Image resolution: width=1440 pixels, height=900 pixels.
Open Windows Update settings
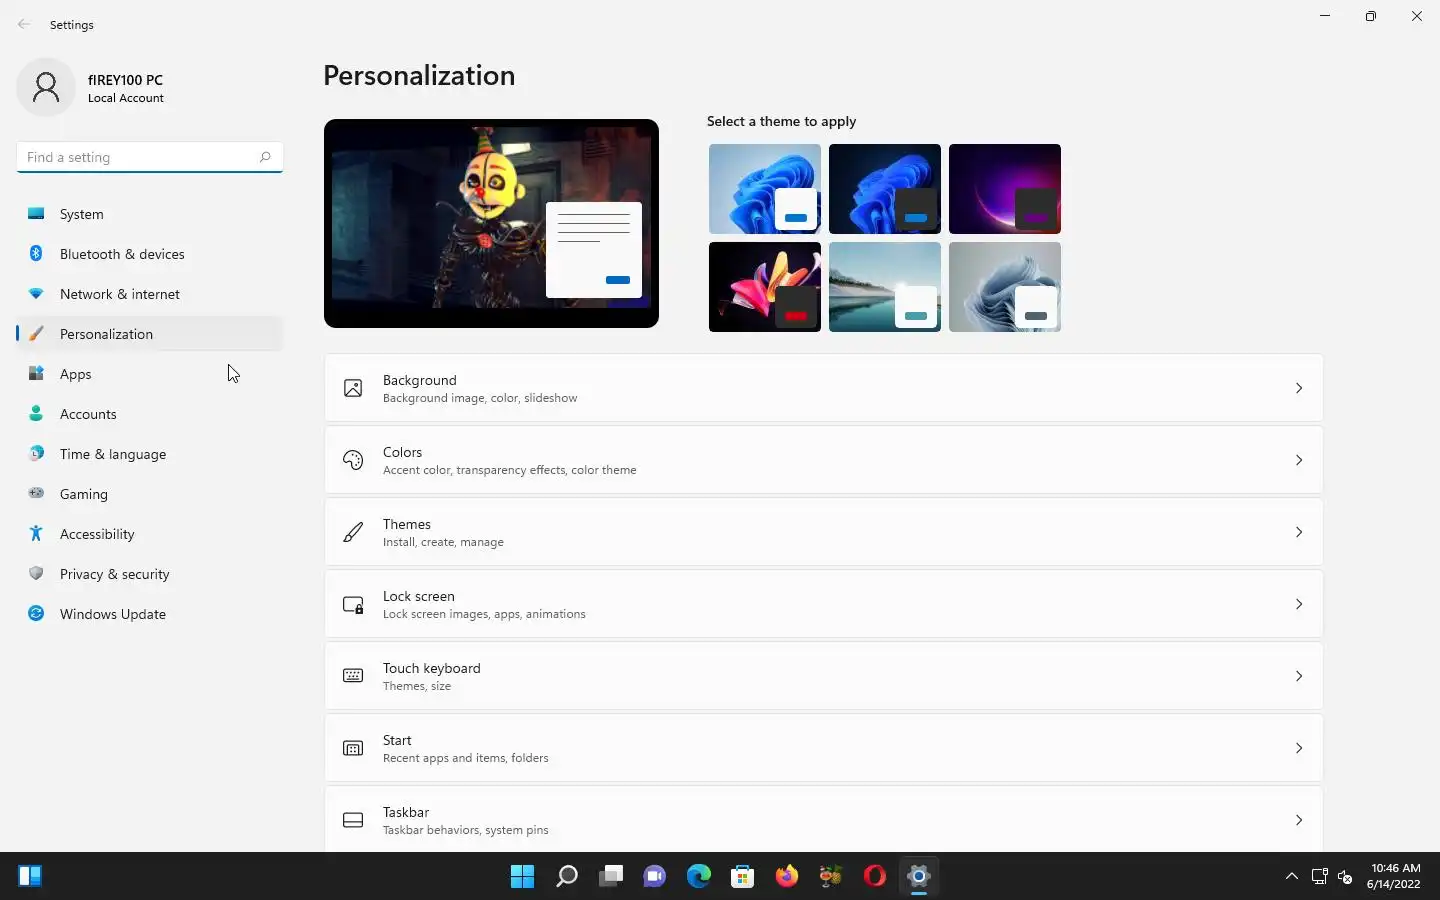click(150, 614)
